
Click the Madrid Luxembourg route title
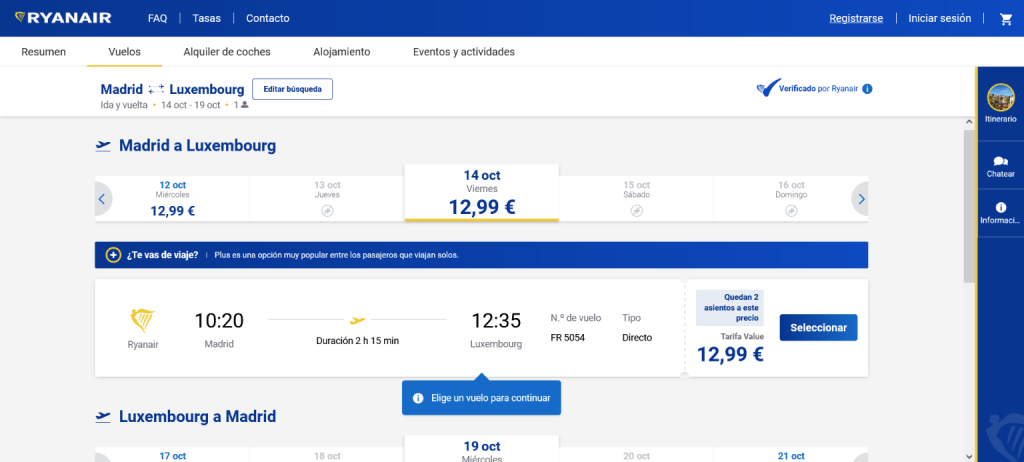[172, 89]
